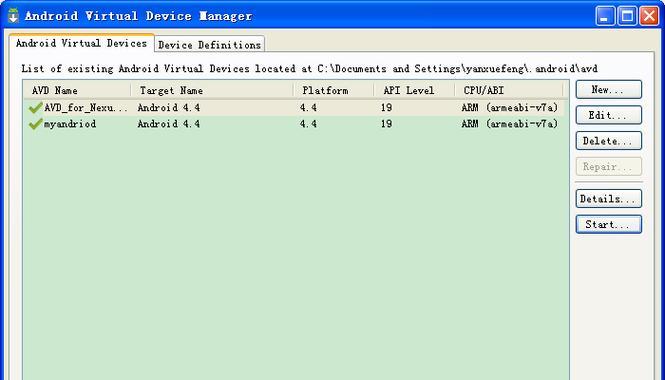Sort by API Level column header
The width and height of the screenshot is (665, 380).
[x=414, y=90]
